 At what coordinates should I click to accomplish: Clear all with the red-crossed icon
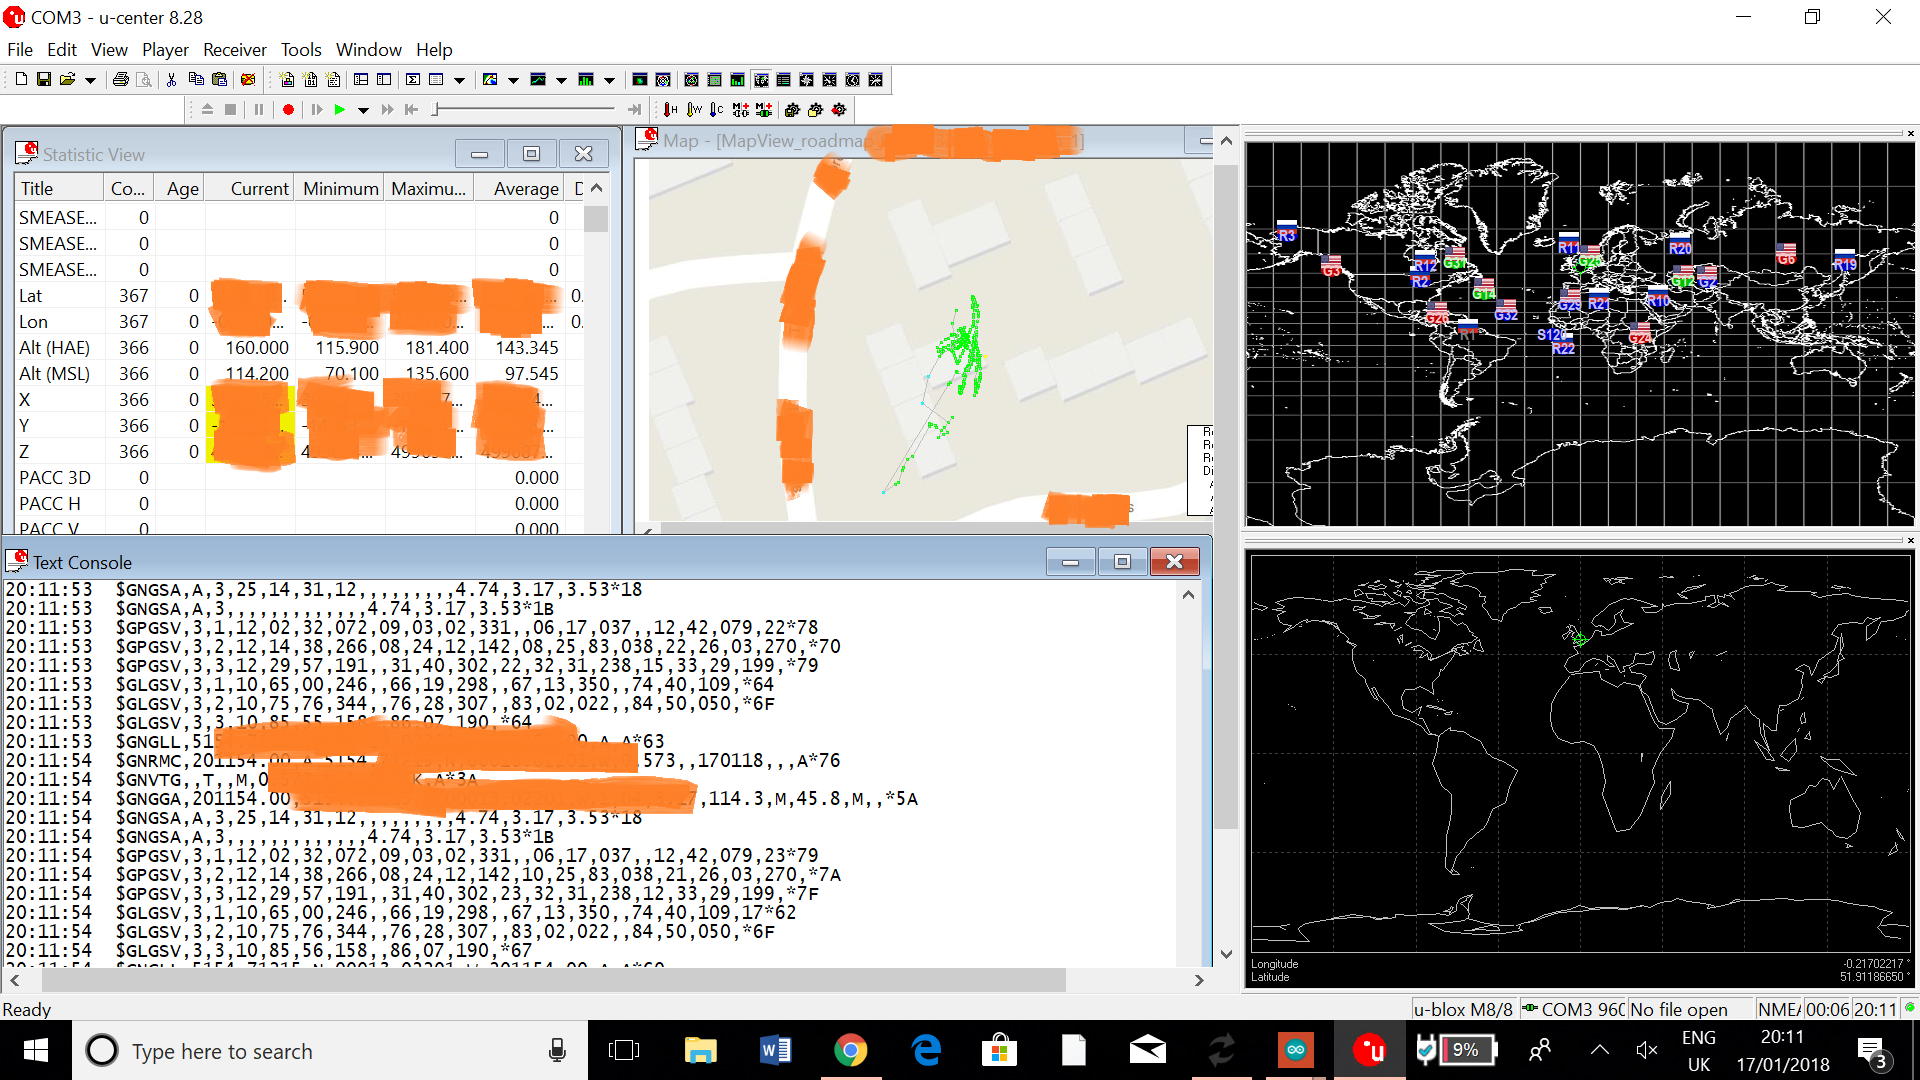[x=248, y=79]
